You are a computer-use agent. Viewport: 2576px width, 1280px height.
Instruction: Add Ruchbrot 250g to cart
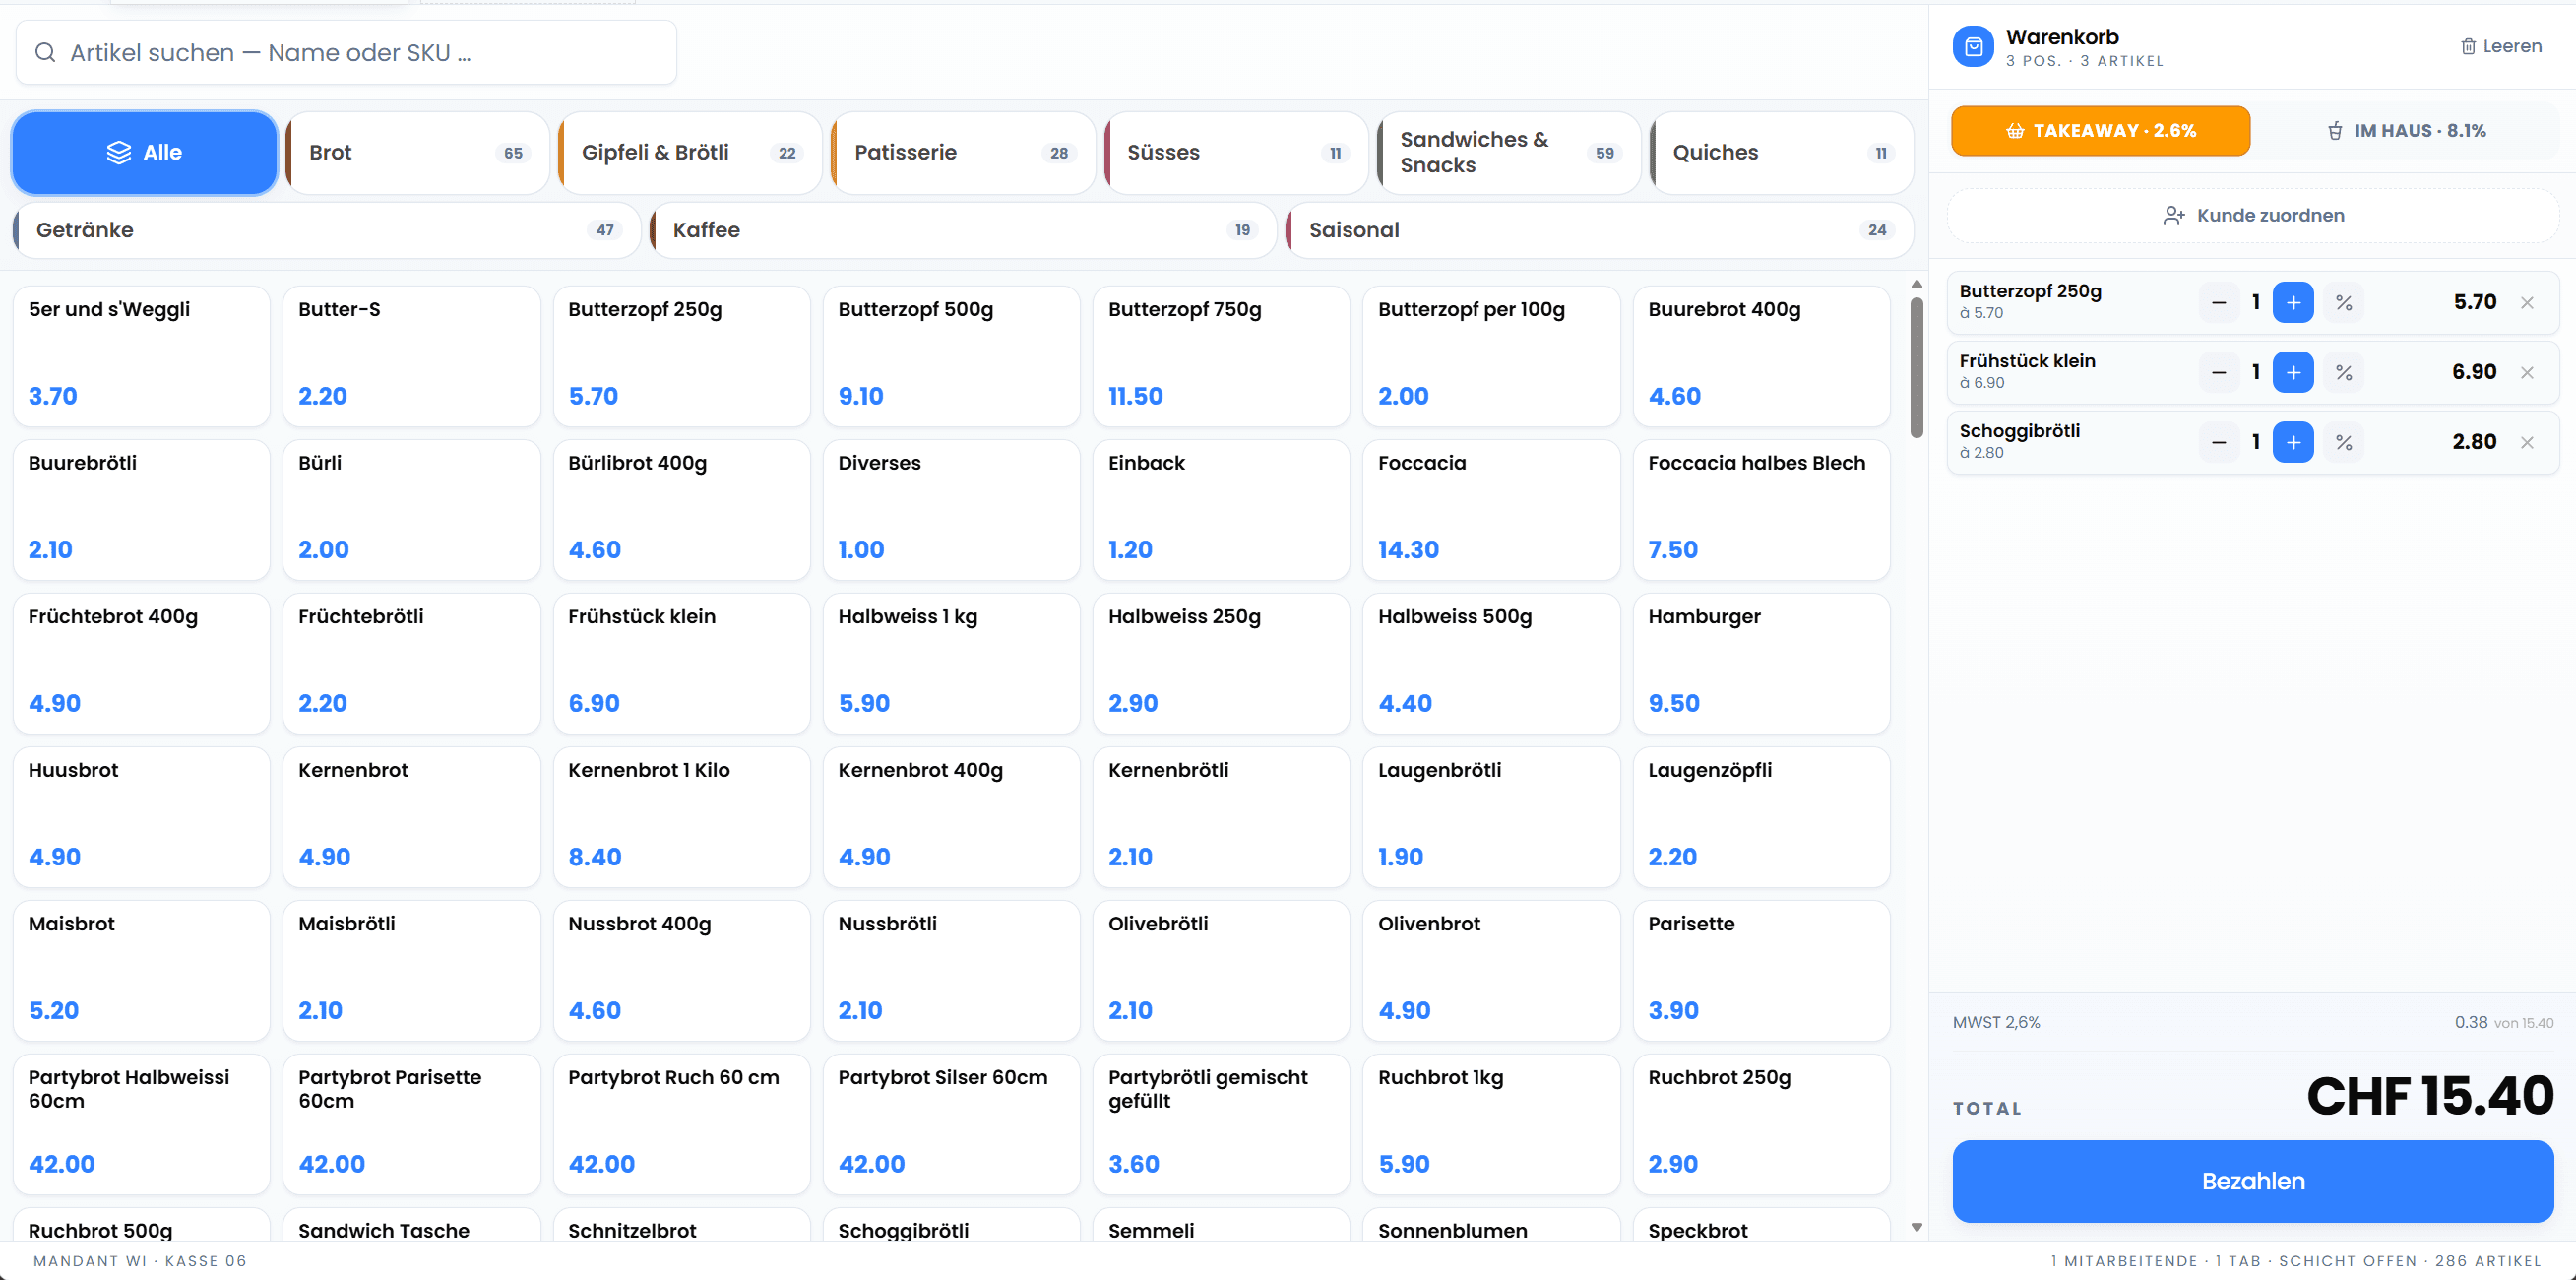[x=1761, y=1124]
